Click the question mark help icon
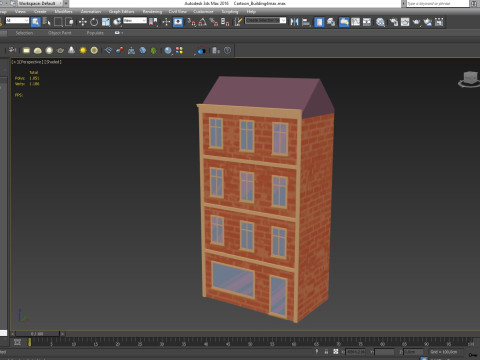Viewport: 480px width, 360px height. (227, 50)
